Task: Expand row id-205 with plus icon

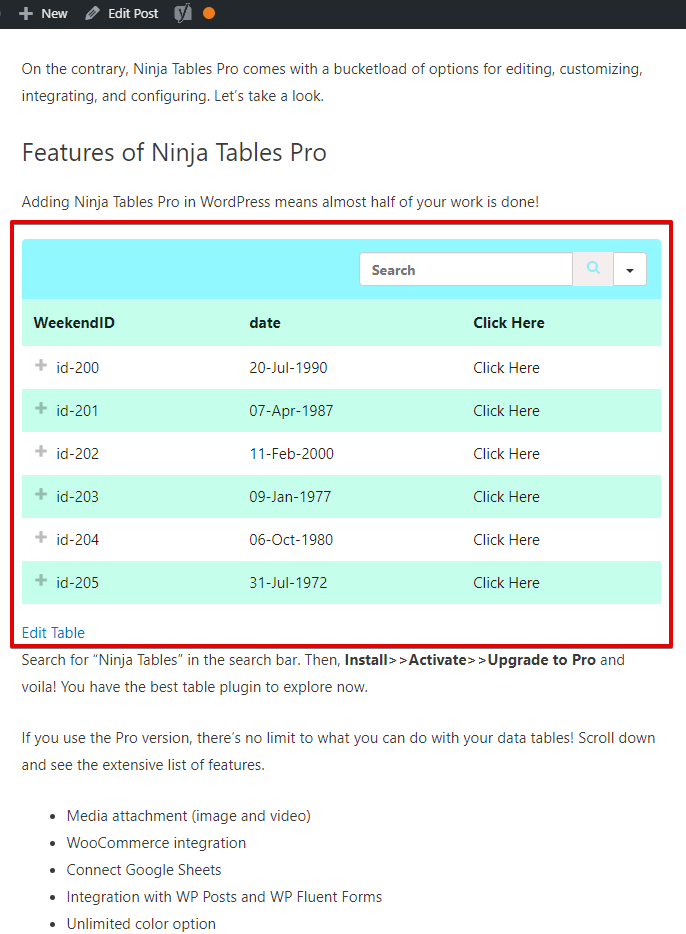Action: point(40,580)
